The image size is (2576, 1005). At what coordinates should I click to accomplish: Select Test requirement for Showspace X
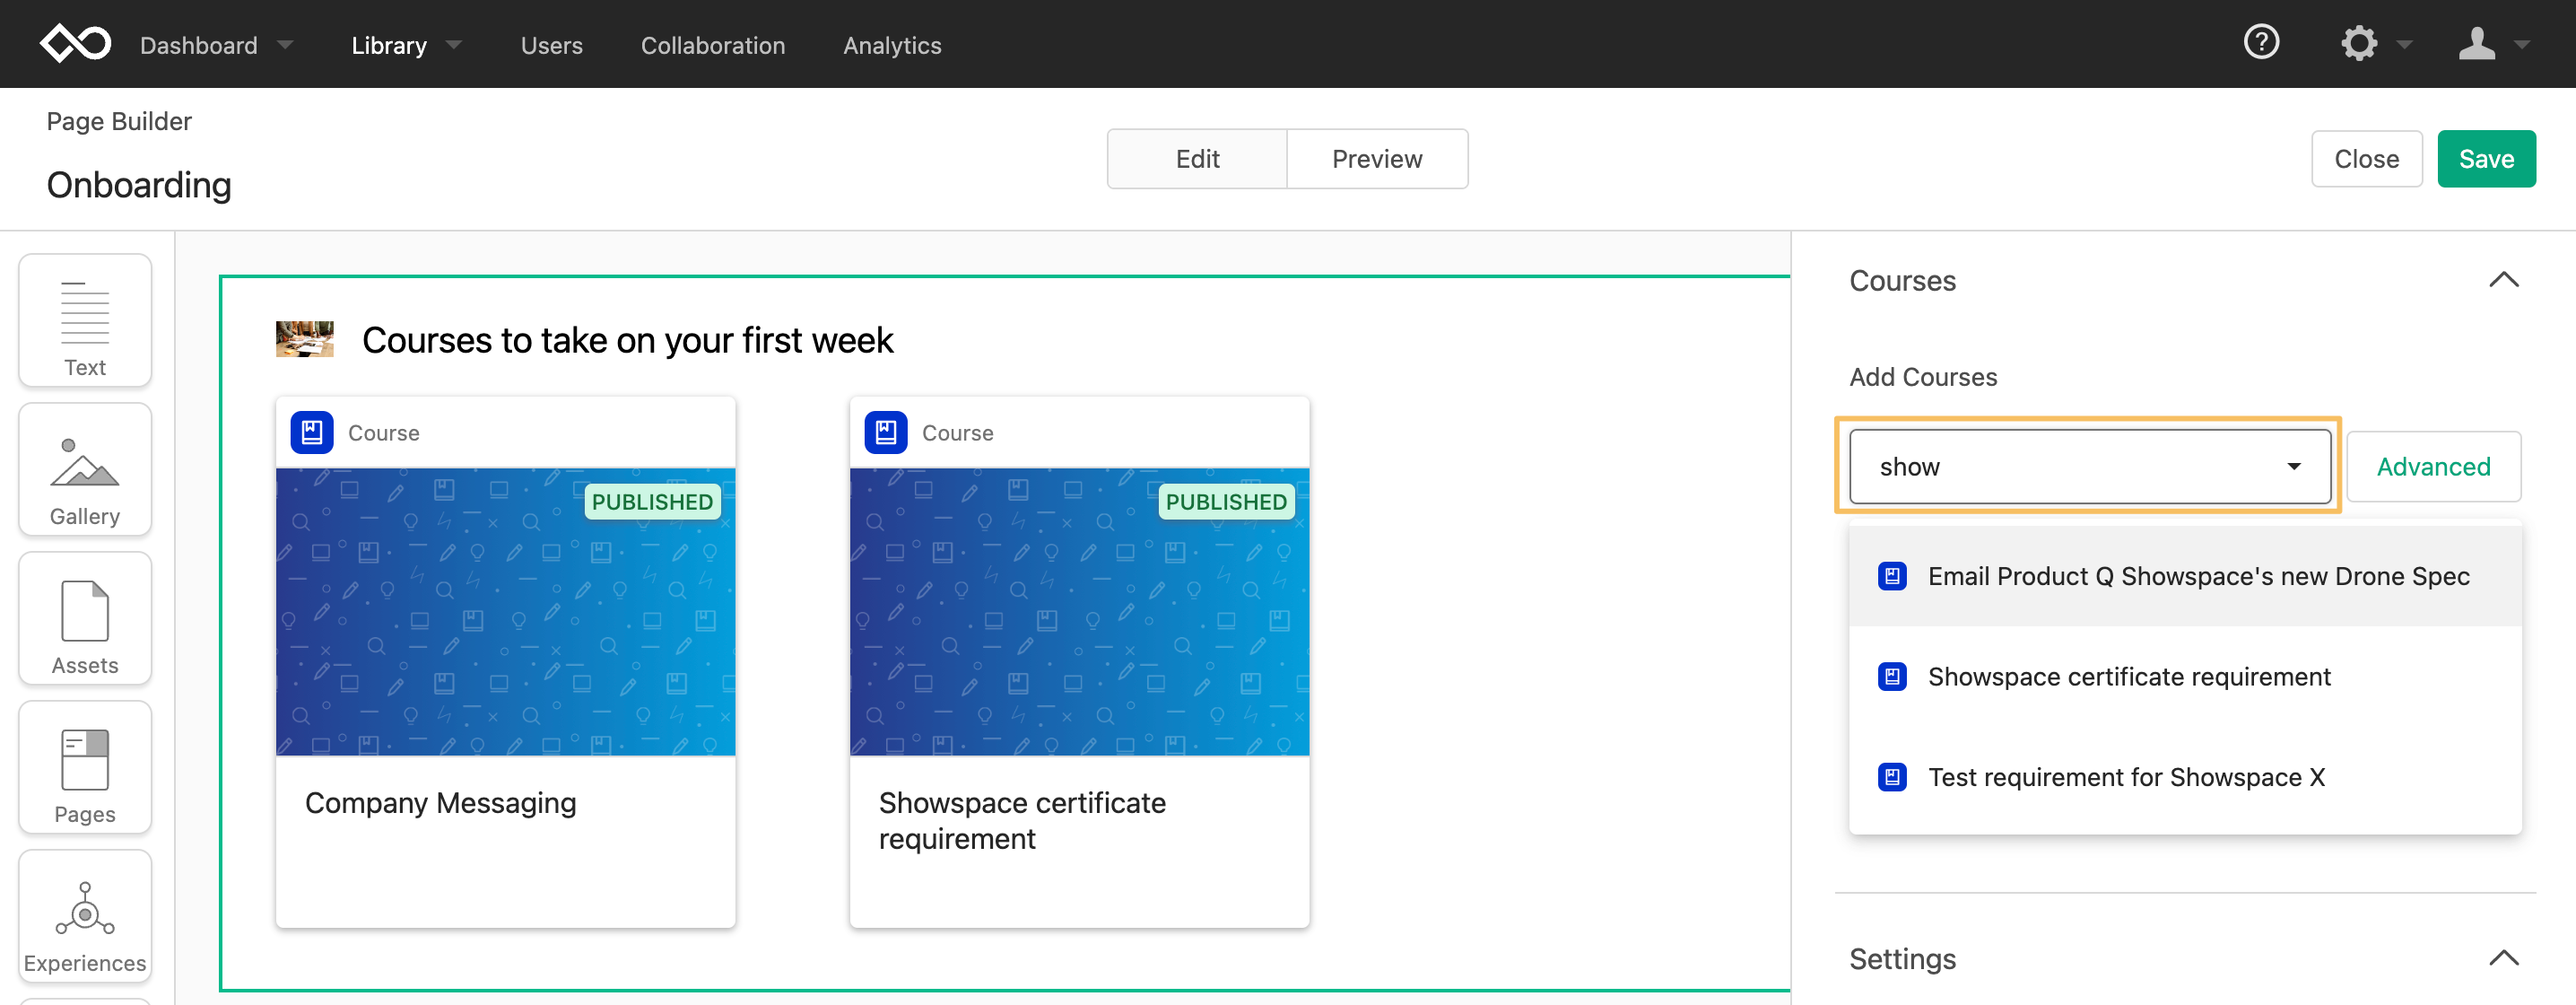[x=2185, y=777]
